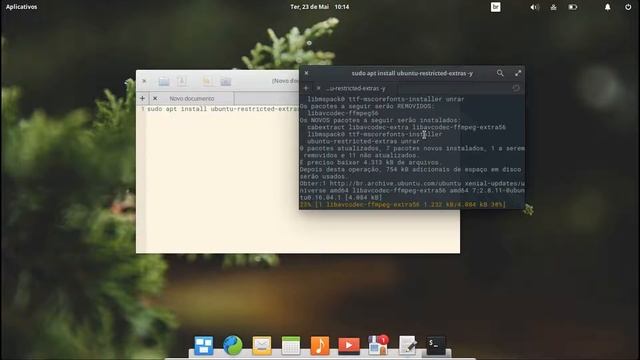Open the Mail app in the dock
The image size is (640, 360).
click(262, 345)
